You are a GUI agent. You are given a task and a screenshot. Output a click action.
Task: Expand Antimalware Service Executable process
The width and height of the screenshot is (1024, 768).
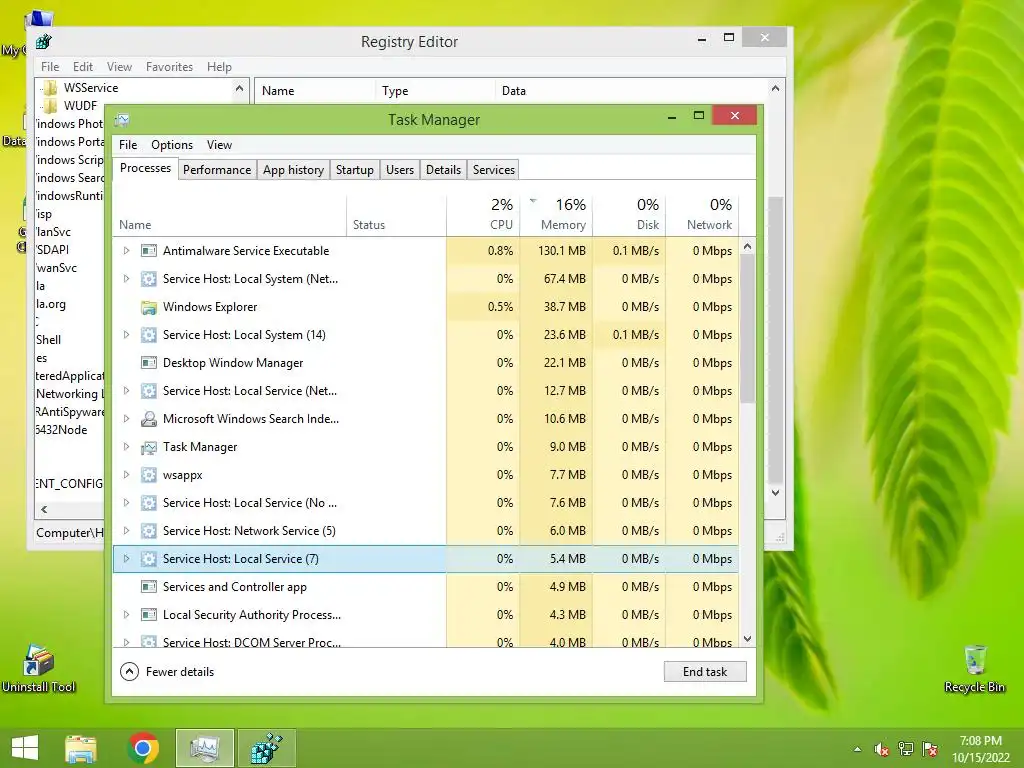point(127,251)
